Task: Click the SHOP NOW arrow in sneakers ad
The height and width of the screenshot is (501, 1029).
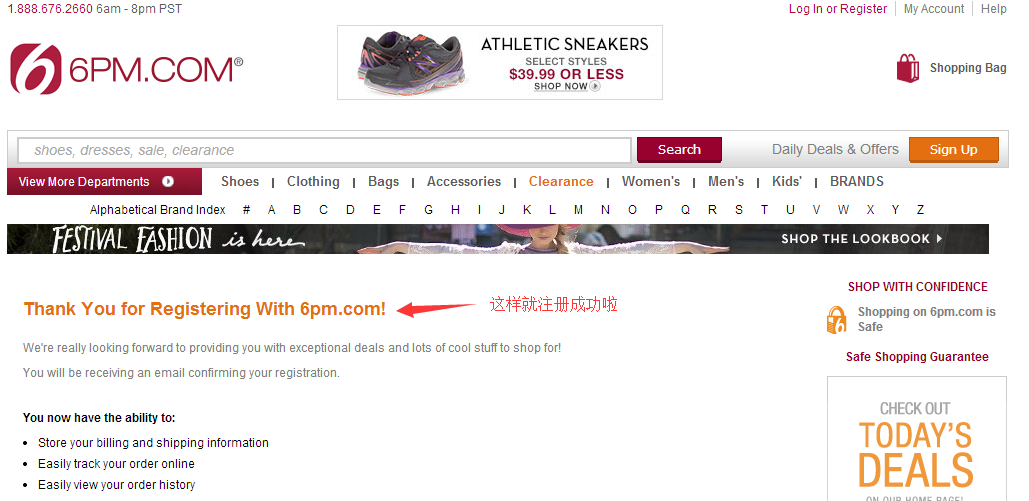Action: pyautogui.click(x=595, y=86)
